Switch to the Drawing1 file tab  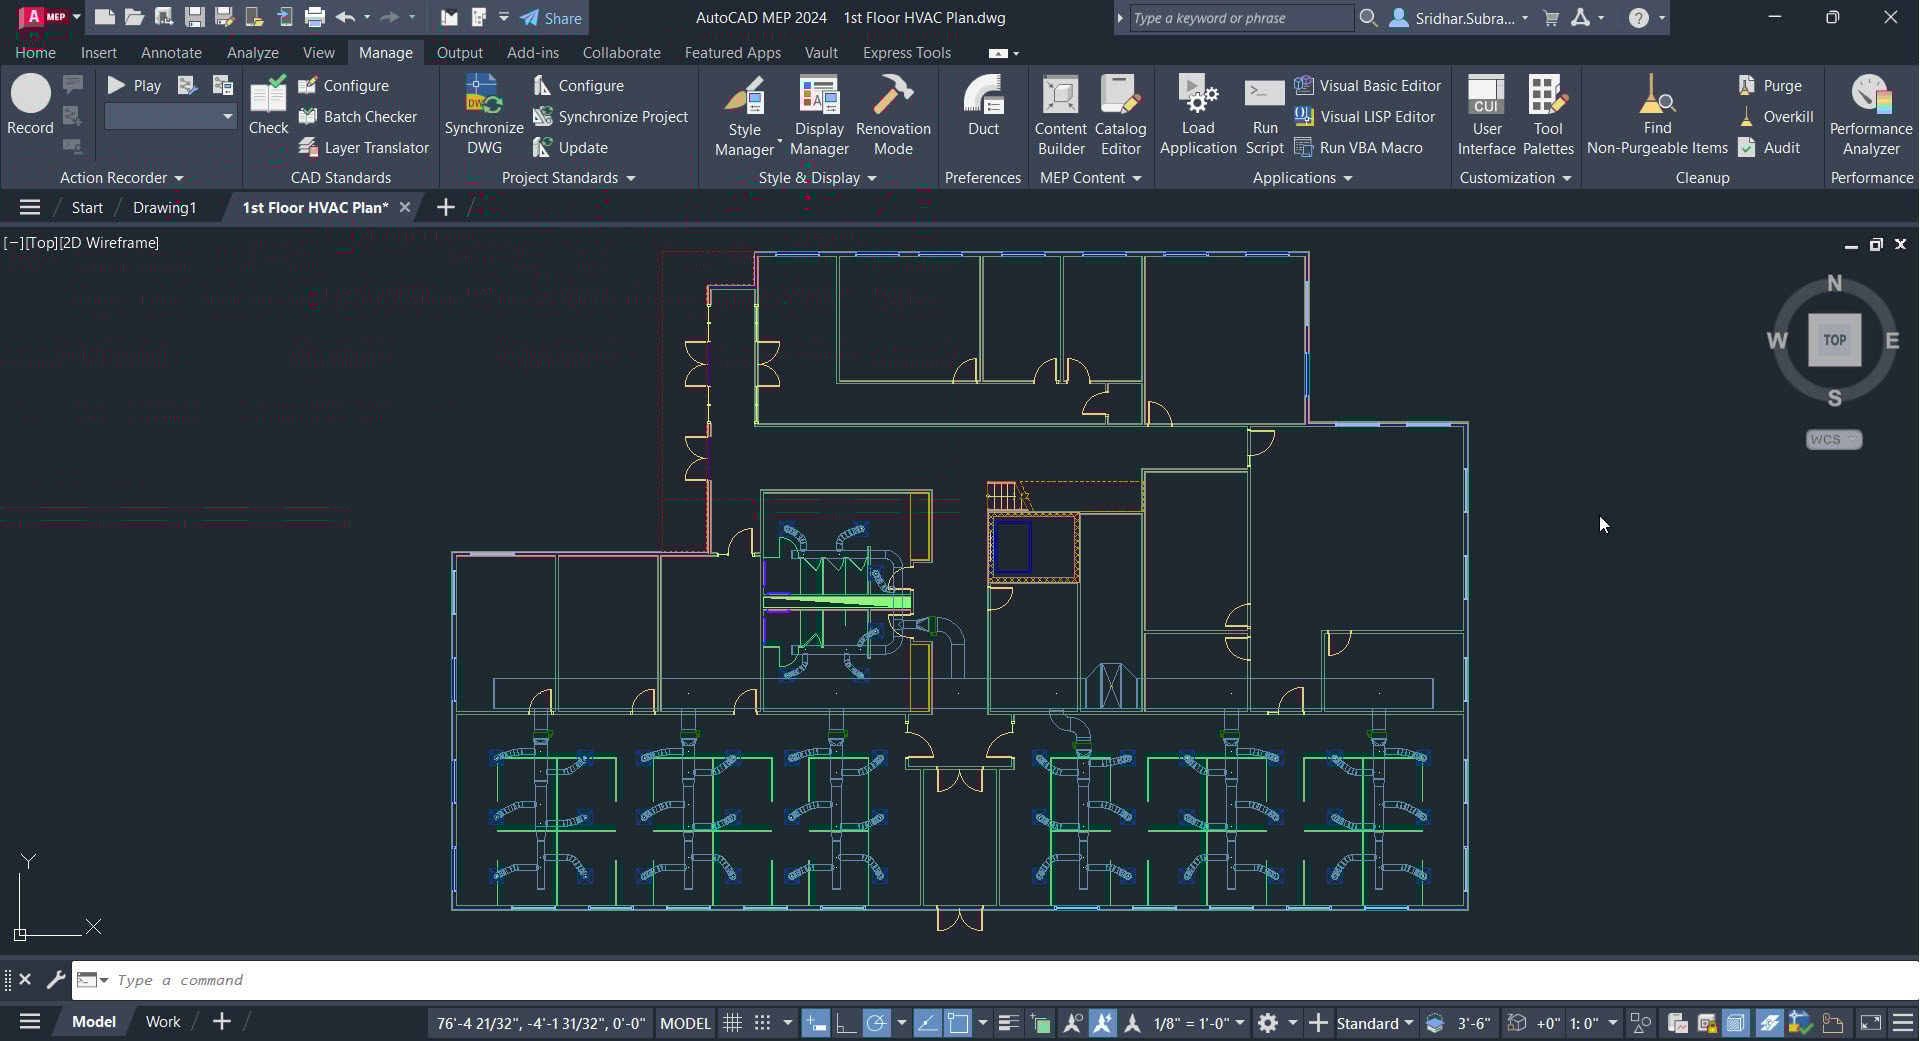tap(164, 207)
